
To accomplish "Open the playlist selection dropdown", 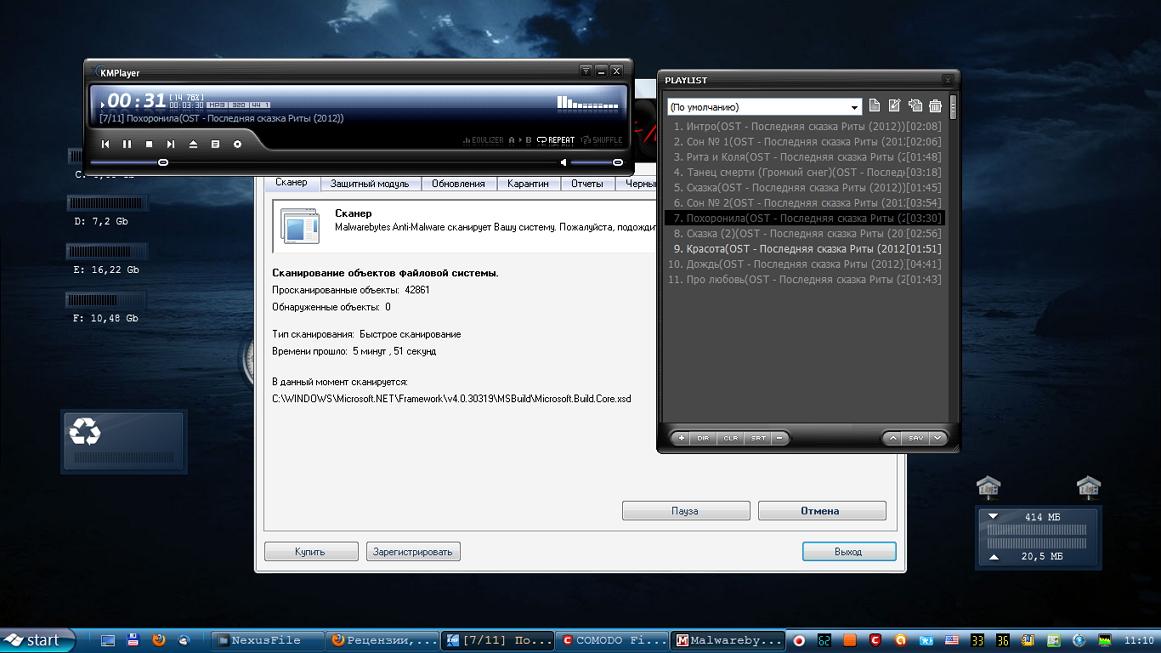I will click(854, 107).
